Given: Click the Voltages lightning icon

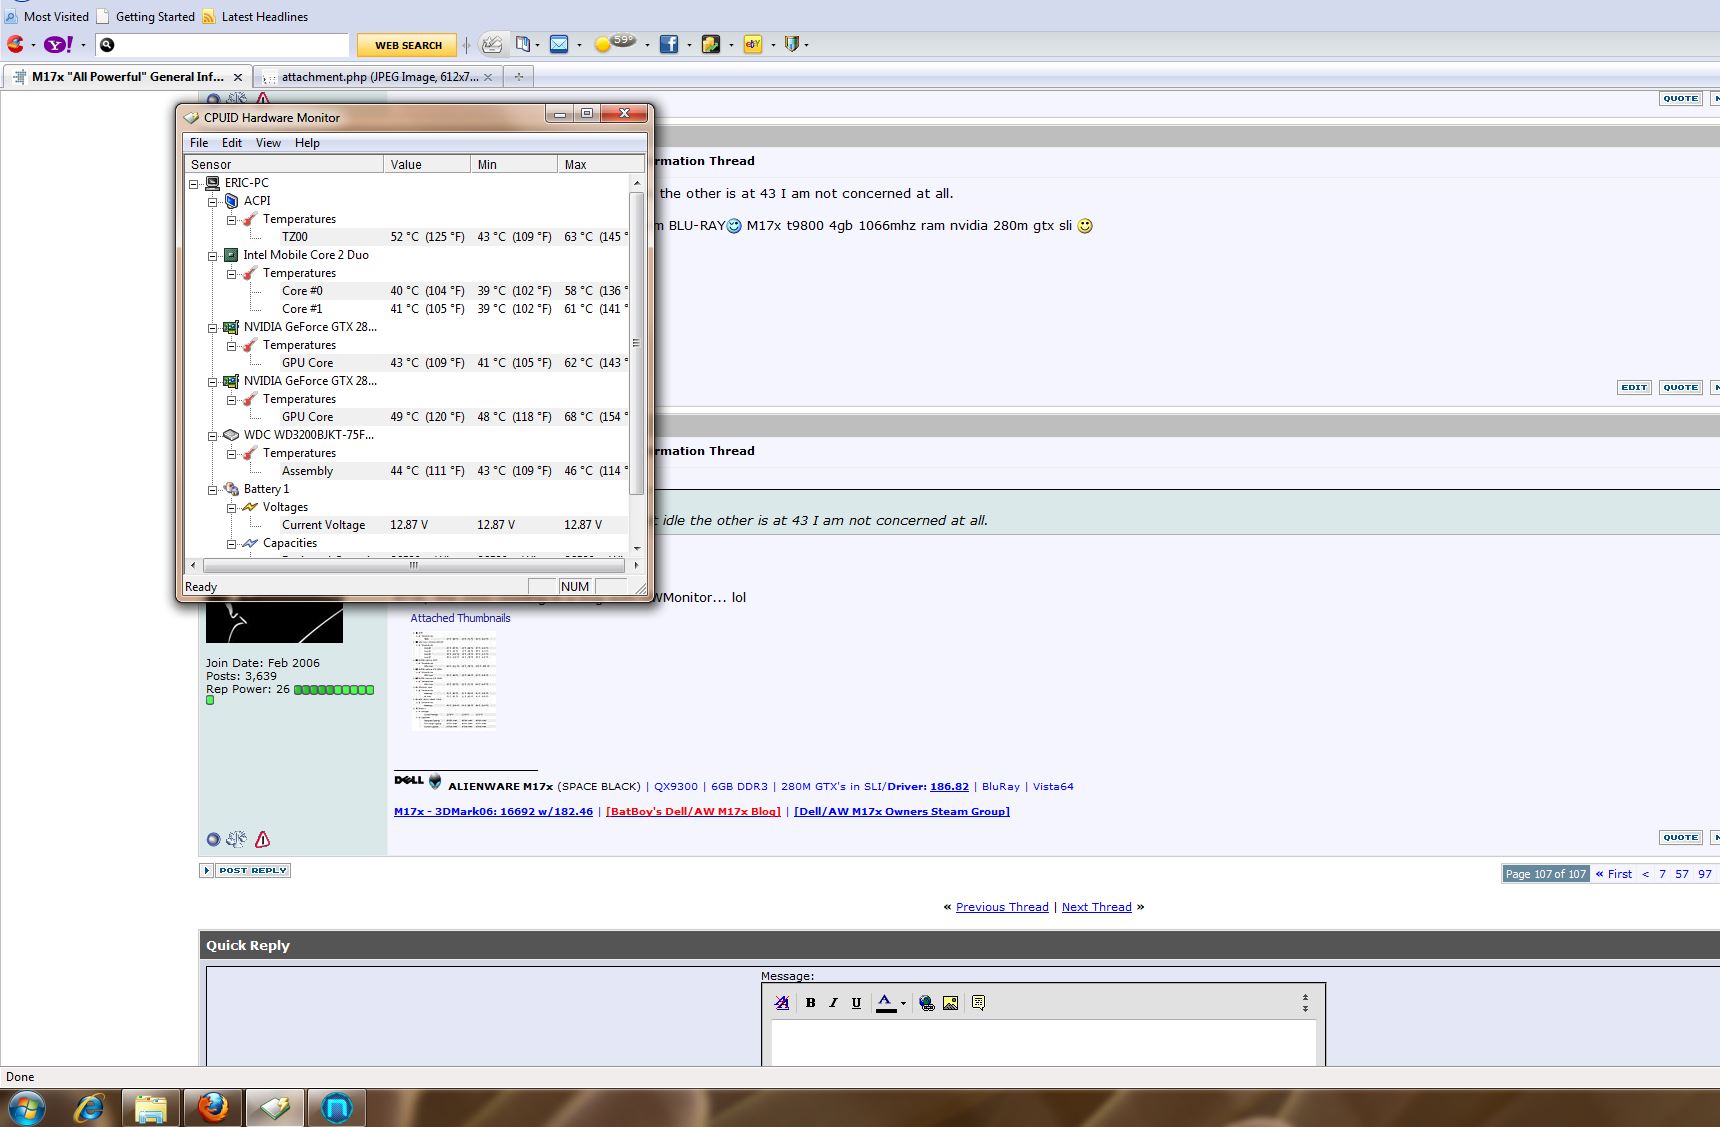Looking at the screenshot, I should coord(250,507).
